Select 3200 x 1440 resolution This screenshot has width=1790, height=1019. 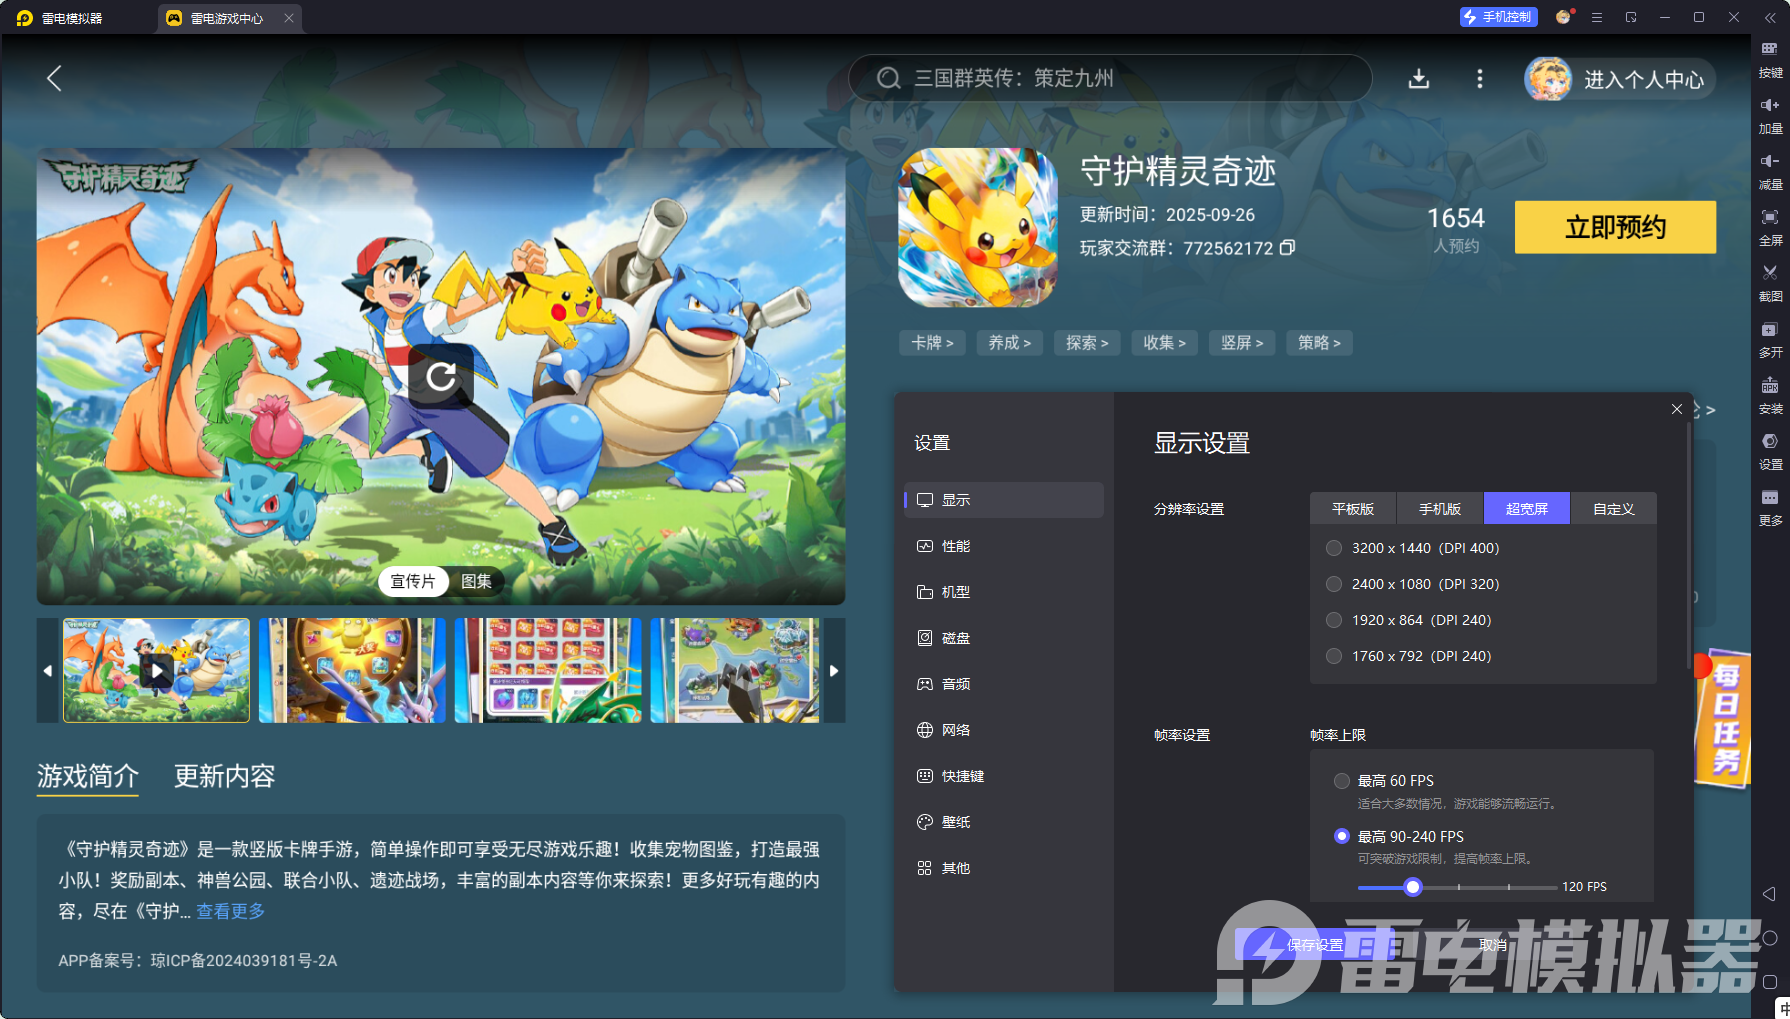click(1334, 548)
